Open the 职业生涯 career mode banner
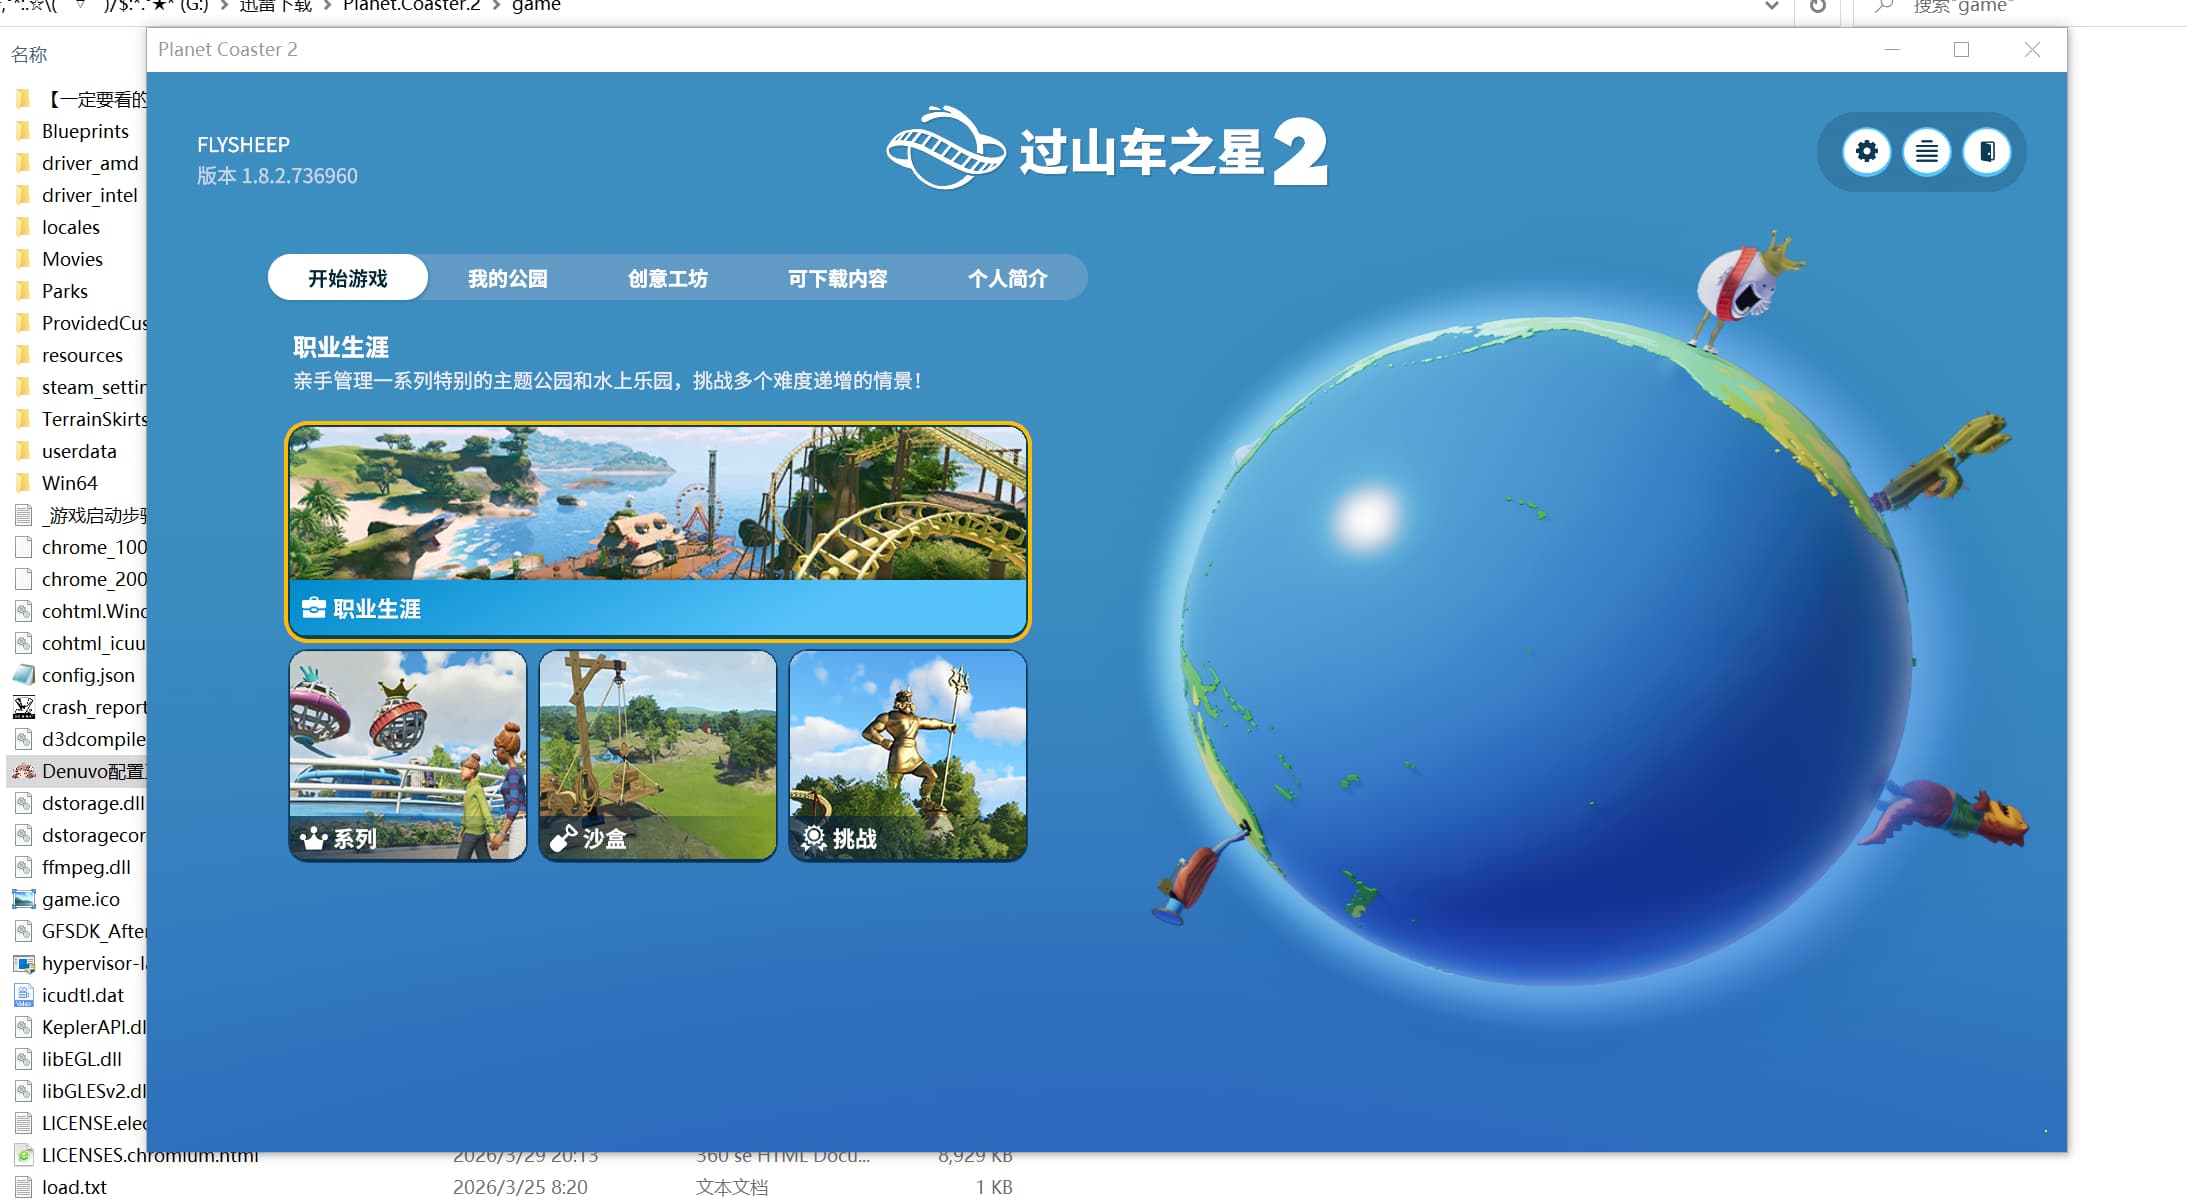The image size is (2187, 1202). pyautogui.click(x=657, y=531)
